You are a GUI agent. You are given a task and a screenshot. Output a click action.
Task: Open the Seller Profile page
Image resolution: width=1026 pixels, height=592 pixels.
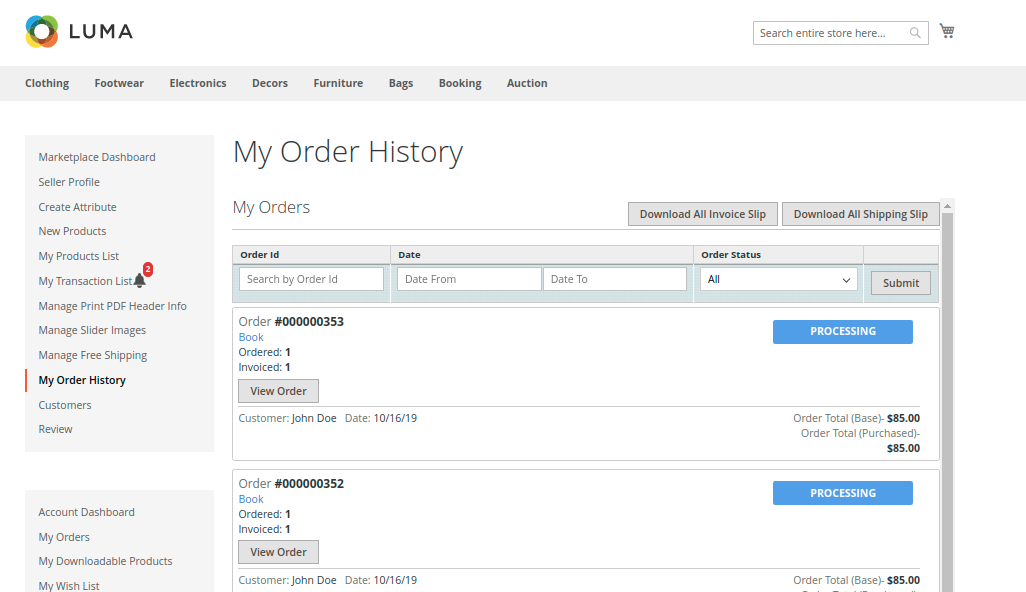[68, 182]
